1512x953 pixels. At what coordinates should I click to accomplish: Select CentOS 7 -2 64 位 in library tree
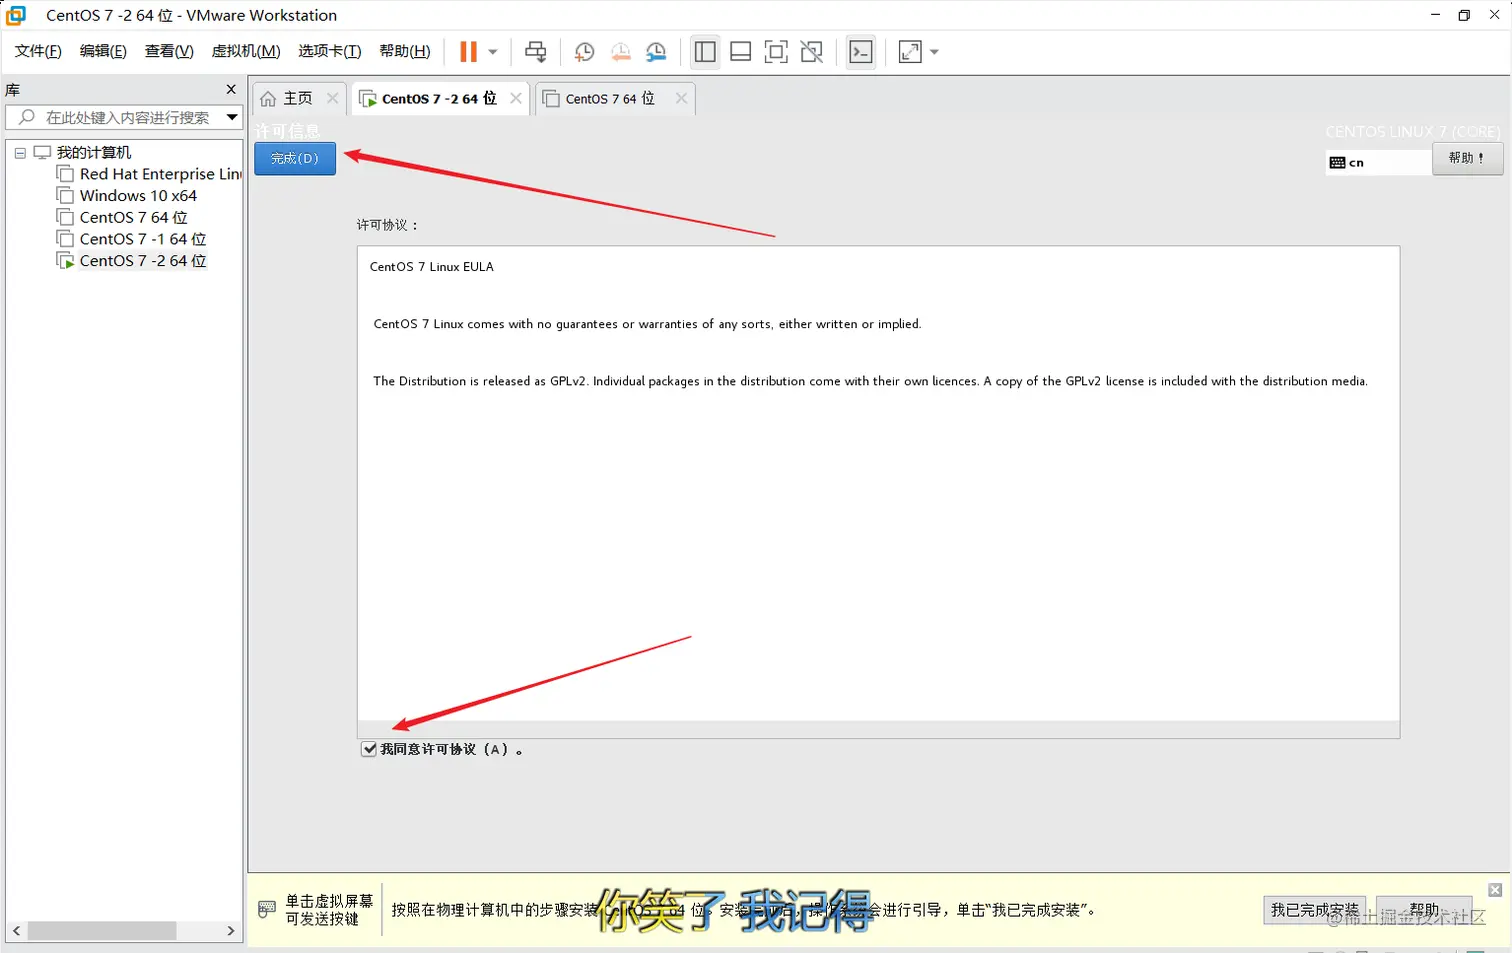(132, 261)
